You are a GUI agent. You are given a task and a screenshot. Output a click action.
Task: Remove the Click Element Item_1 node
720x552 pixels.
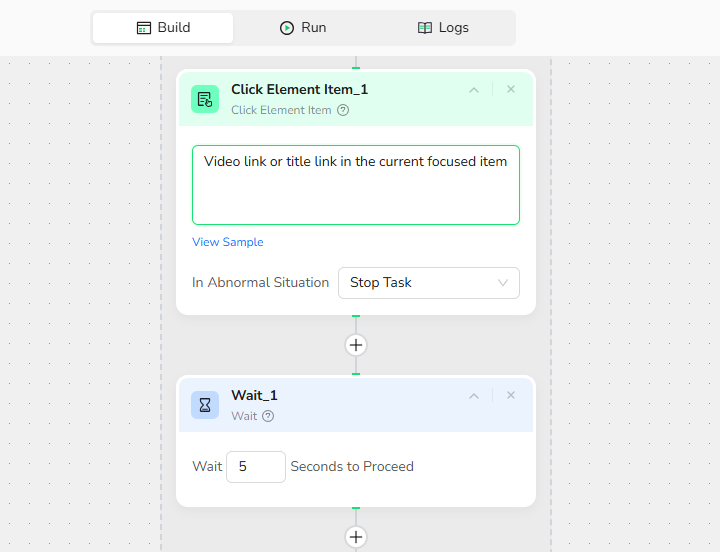pyautogui.click(x=511, y=89)
